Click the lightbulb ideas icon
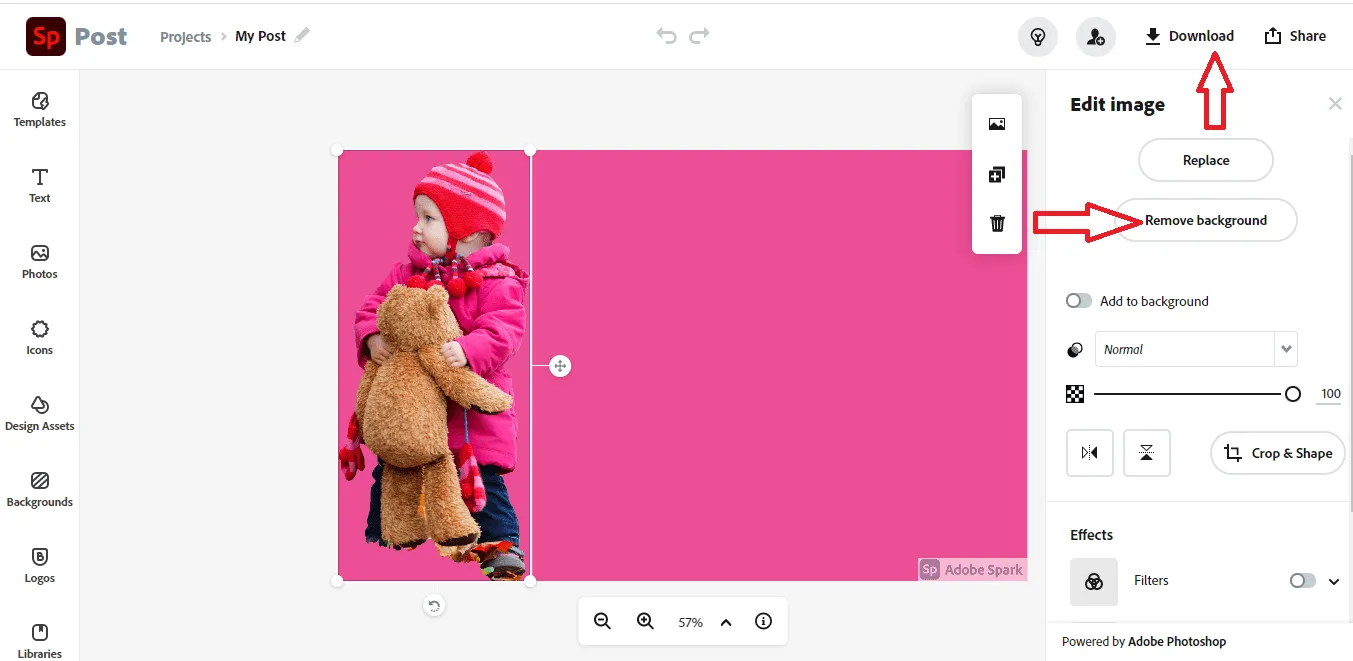Screen dimensions: 1353x661 click(1038, 37)
